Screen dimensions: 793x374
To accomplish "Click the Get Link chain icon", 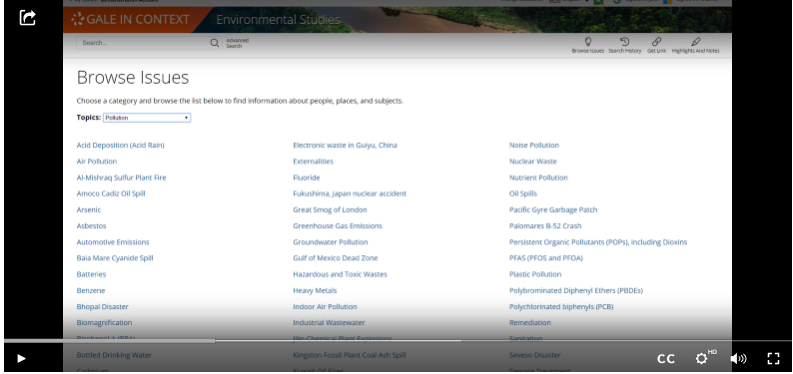I will 656,41.
